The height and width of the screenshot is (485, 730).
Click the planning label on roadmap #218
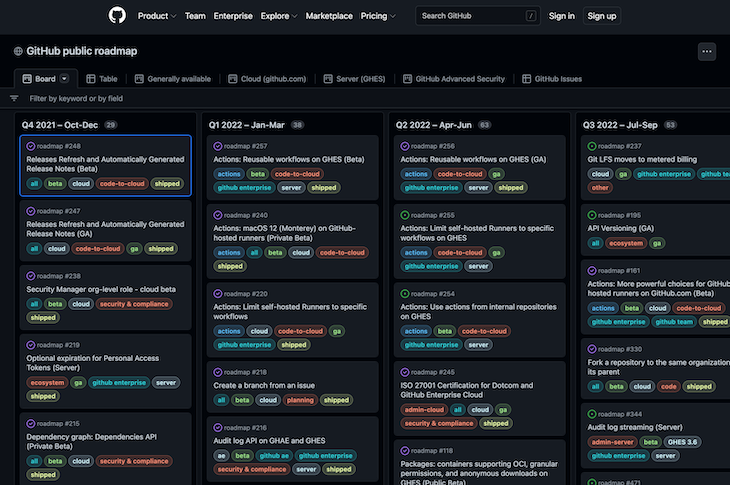(300, 400)
